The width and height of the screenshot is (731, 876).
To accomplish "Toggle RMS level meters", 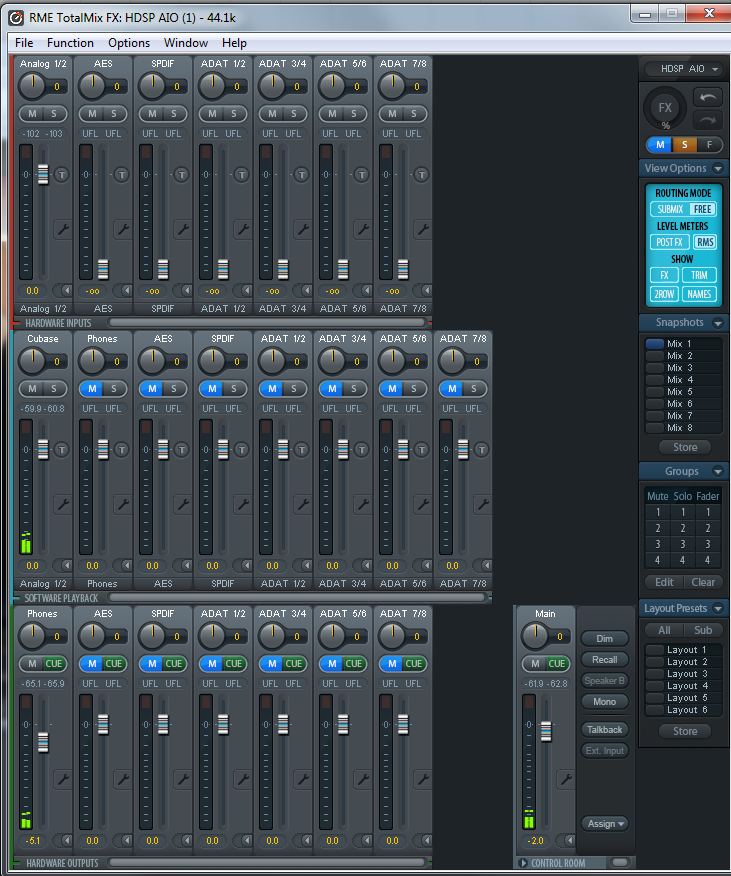I will click(x=705, y=242).
